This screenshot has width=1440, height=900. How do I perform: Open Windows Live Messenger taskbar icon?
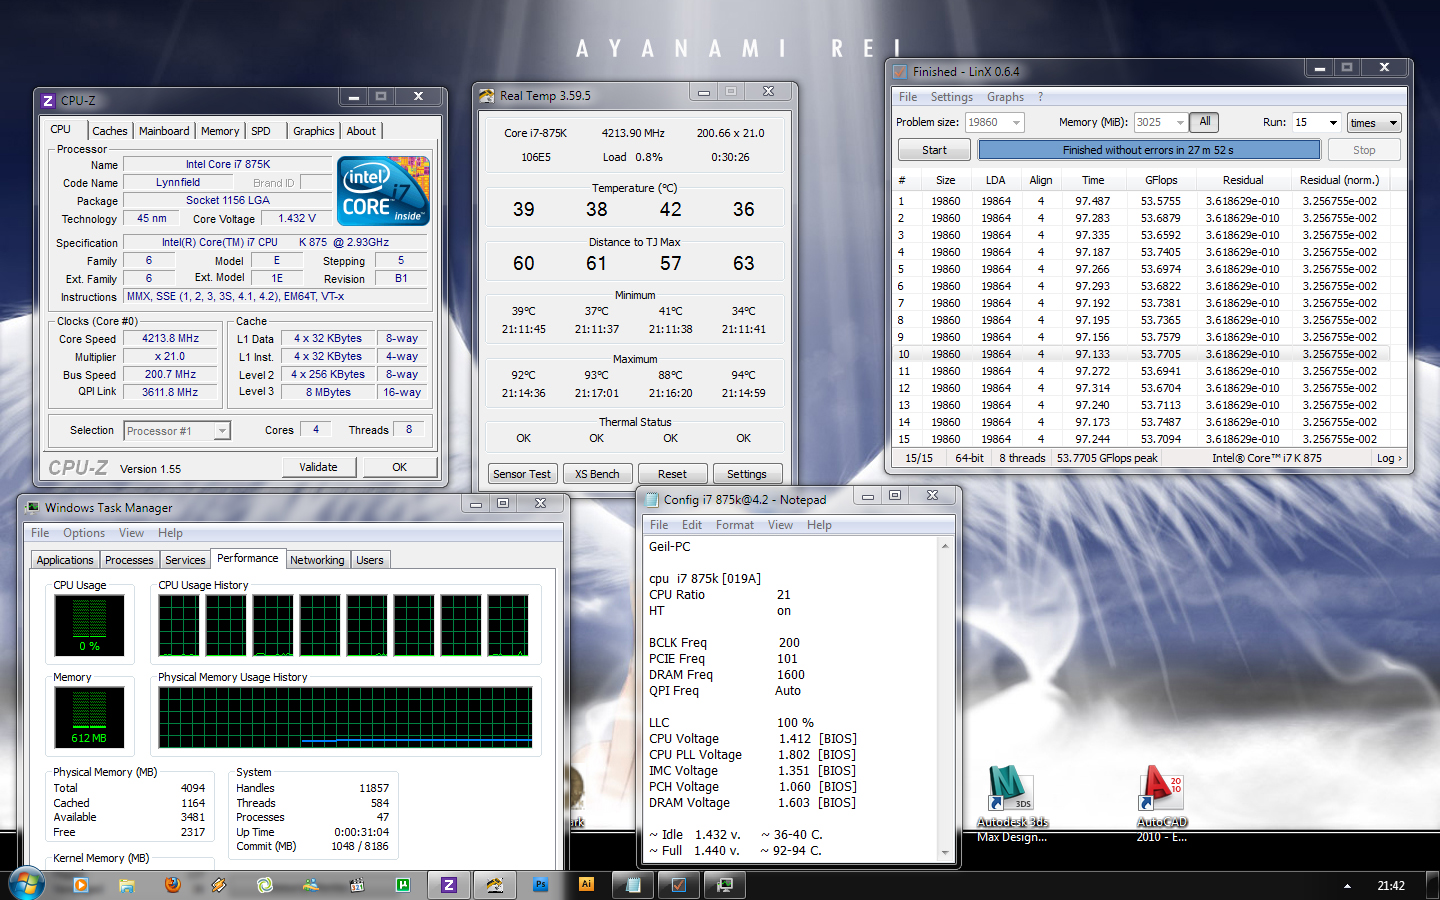tap(311, 885)
